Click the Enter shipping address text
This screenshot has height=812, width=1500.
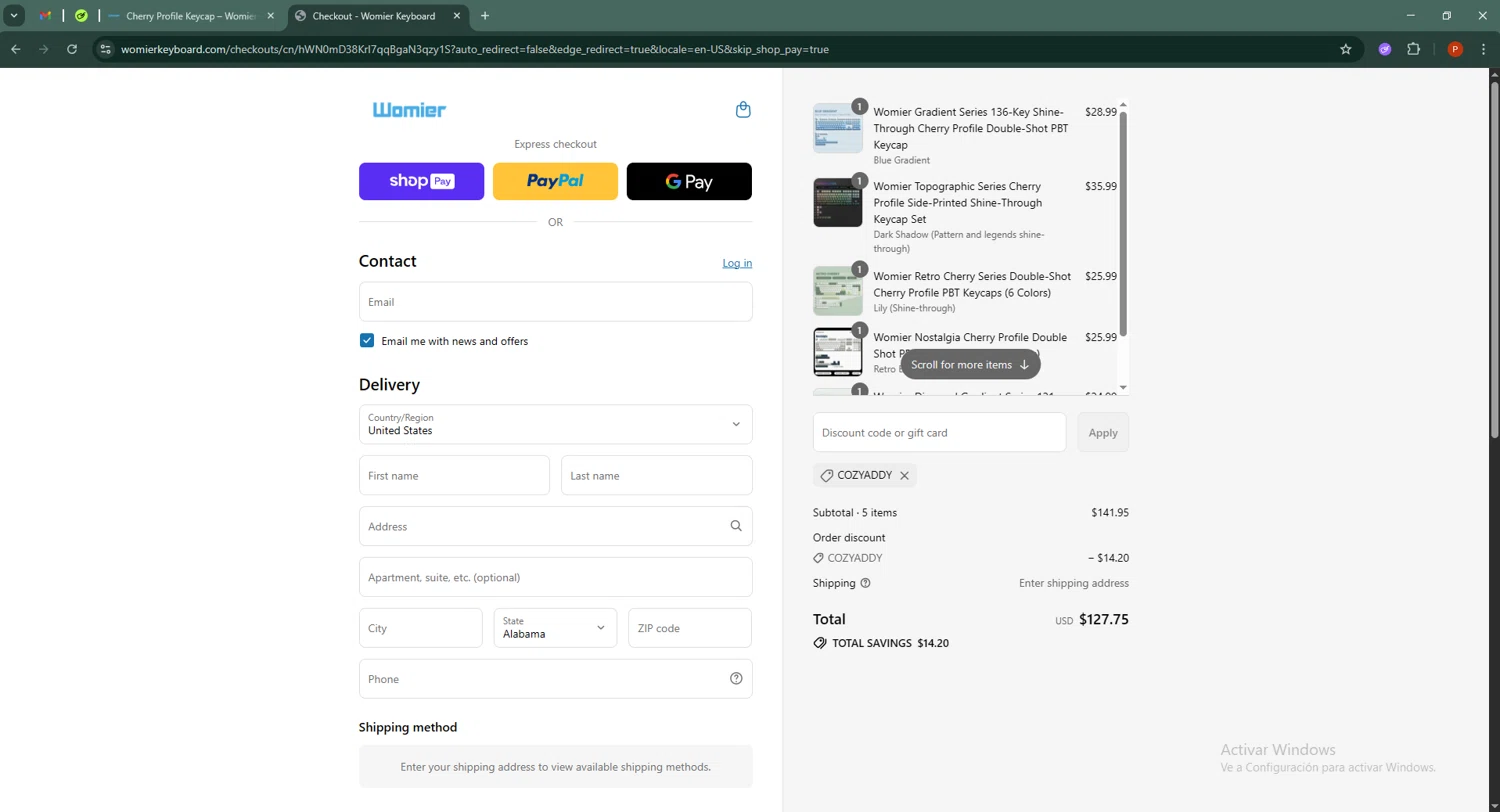(x=1074, y=583)
